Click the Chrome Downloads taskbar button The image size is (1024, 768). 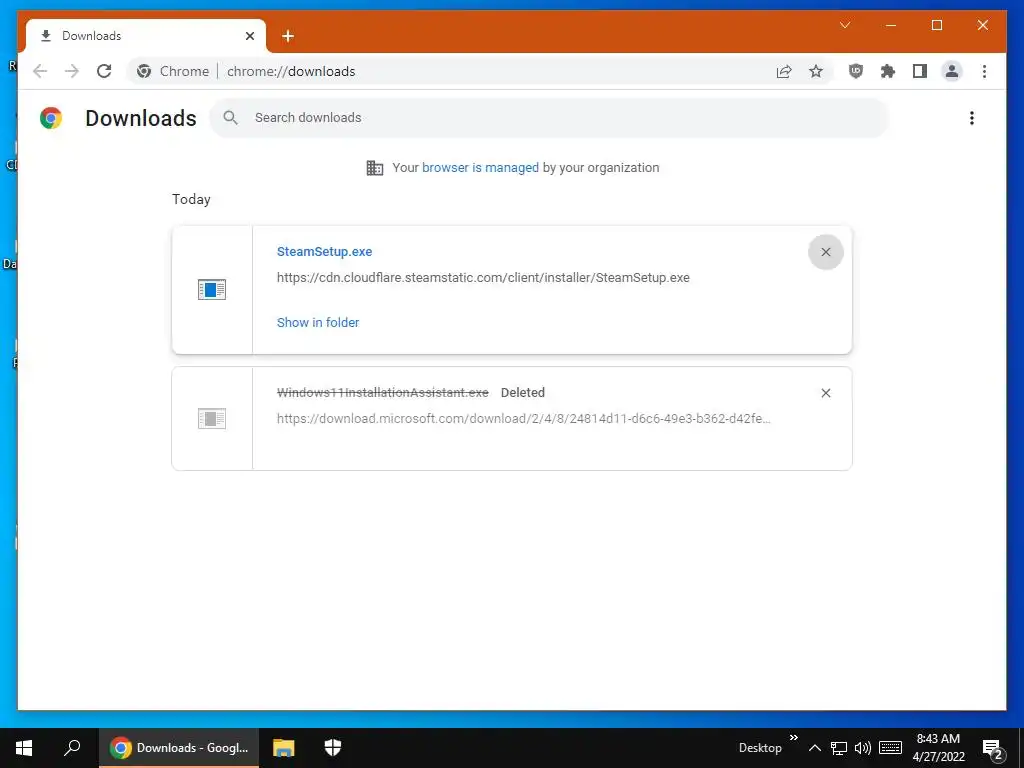[x=179, y=748]
